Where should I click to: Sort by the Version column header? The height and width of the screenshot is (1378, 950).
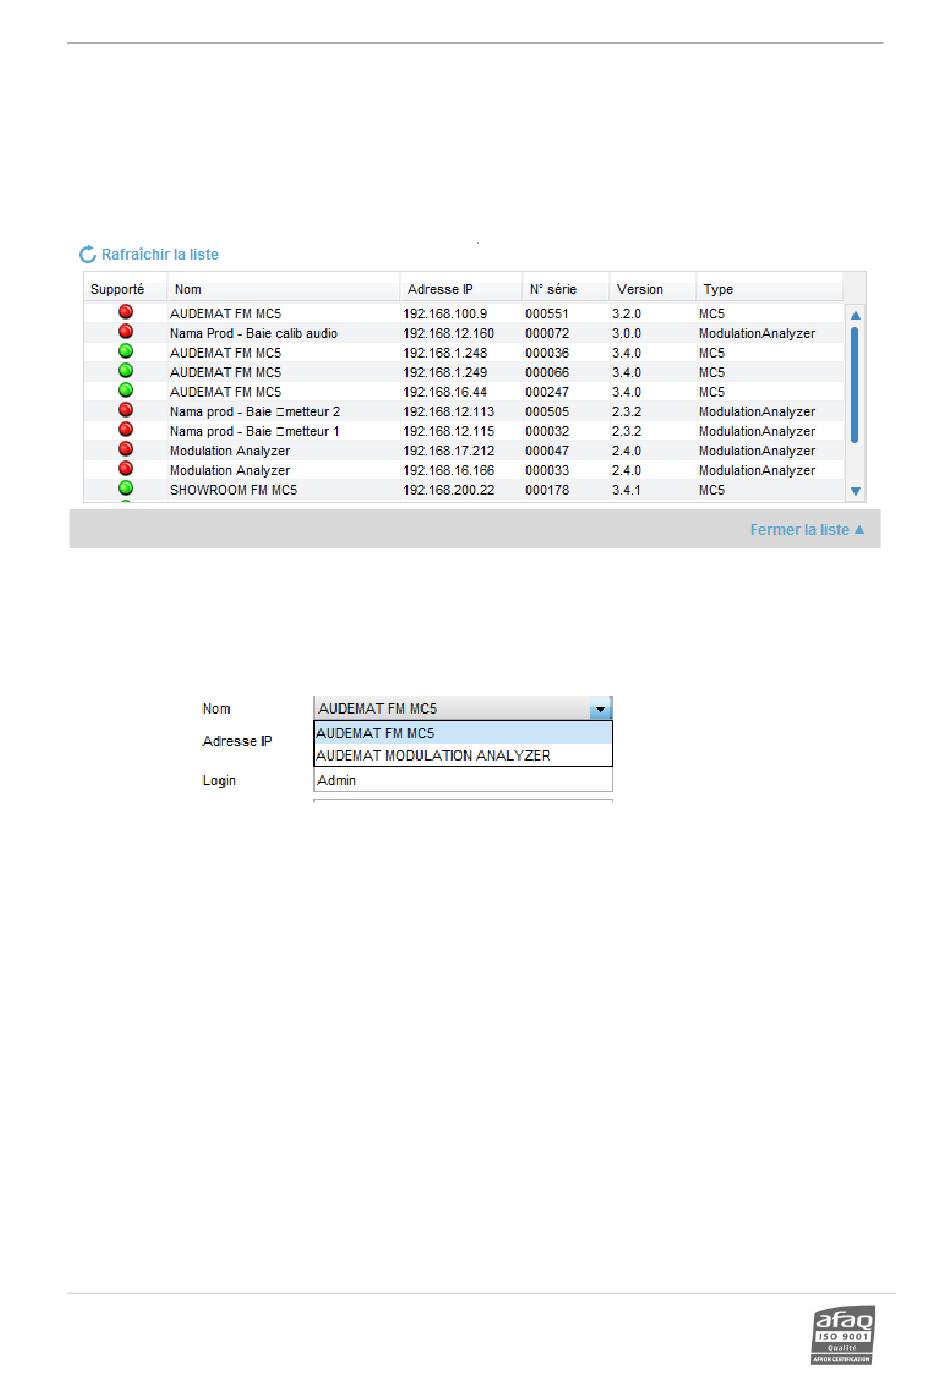point(653,289)
